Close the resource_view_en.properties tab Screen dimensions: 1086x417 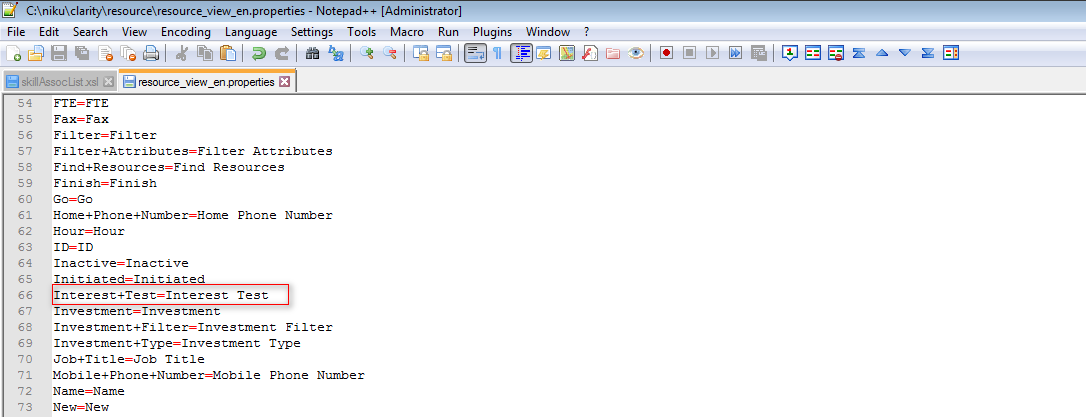(x=285, y=82)
